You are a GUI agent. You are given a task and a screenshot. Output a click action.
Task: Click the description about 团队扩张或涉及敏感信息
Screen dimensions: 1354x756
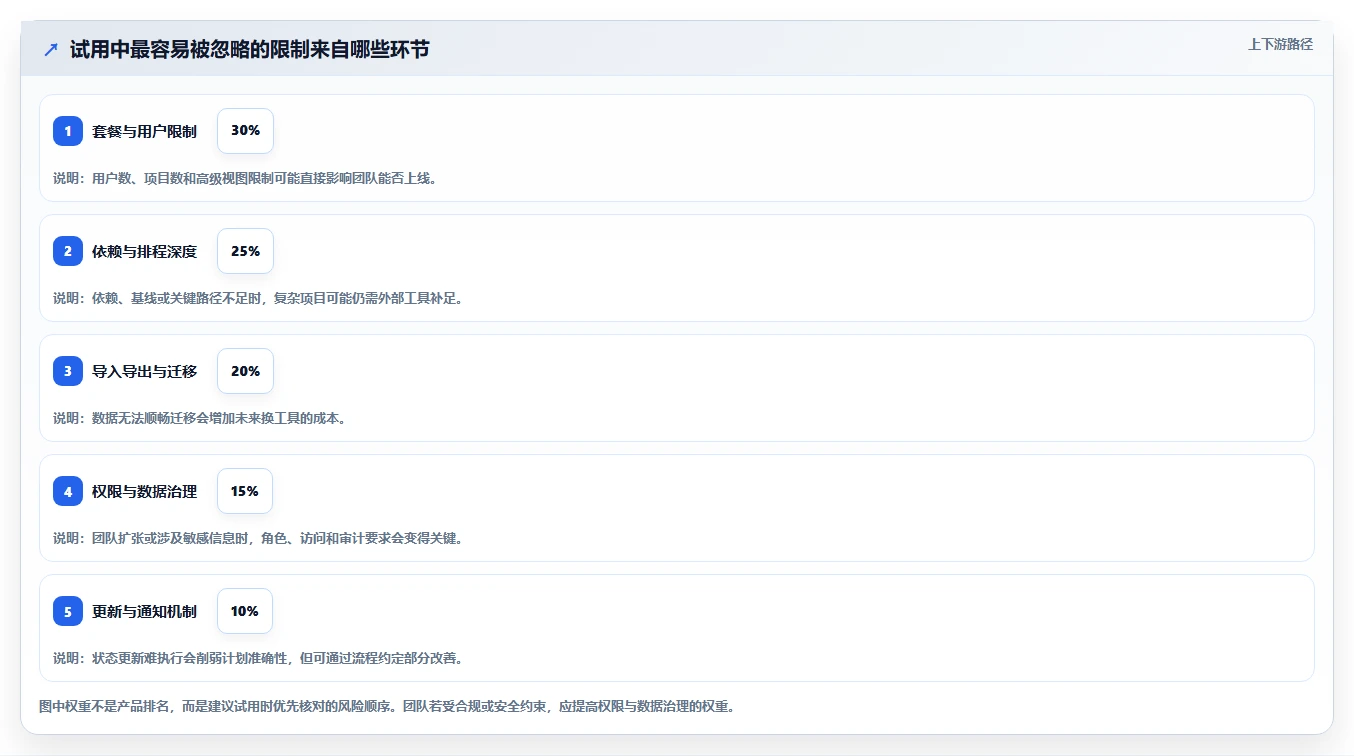click(x=258, y=538)
